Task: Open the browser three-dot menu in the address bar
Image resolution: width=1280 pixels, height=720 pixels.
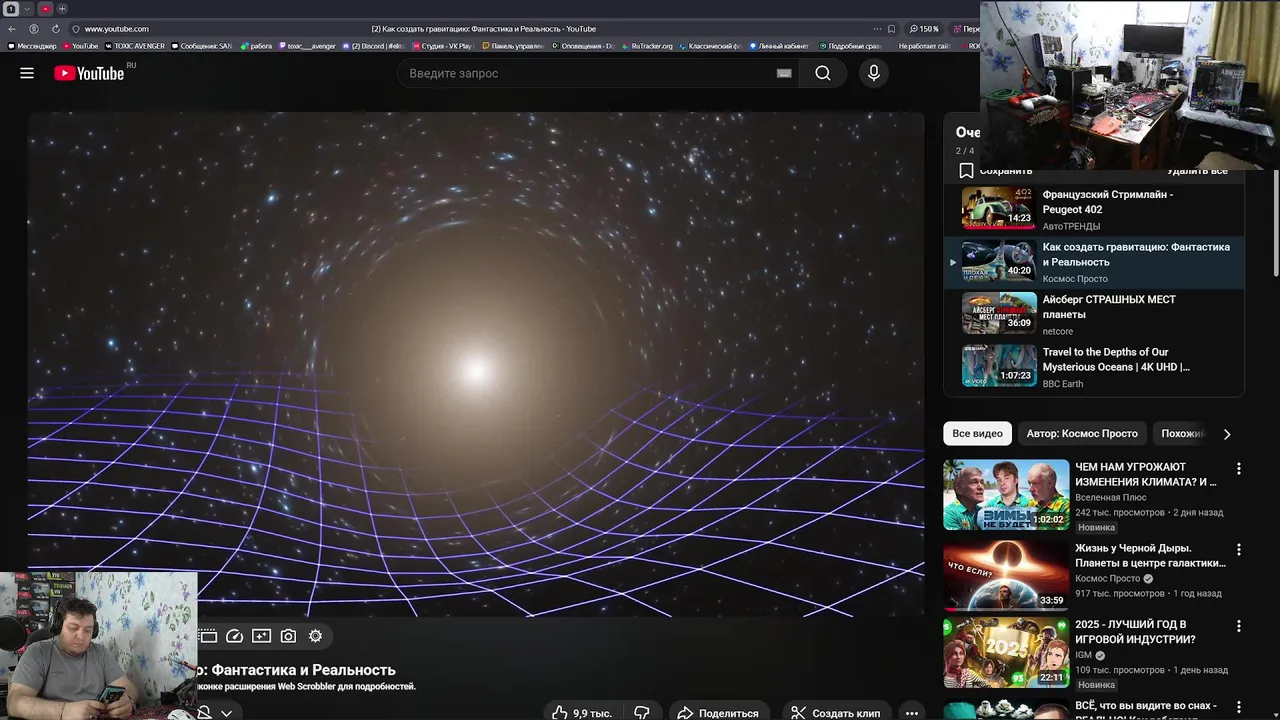Action: click(877, 29)
